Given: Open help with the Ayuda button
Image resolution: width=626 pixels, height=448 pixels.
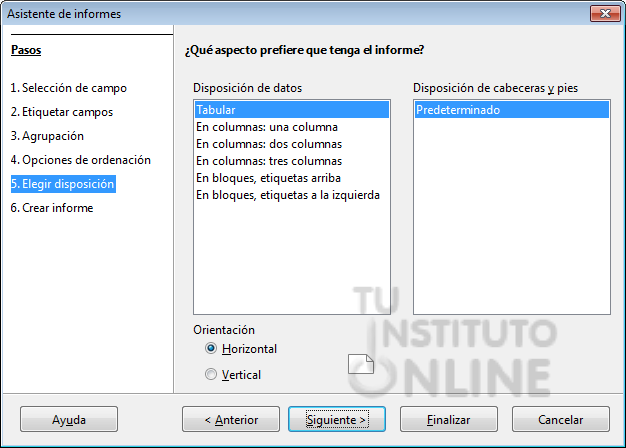Looking at the screenshot, I should click(x=69, y=419).
